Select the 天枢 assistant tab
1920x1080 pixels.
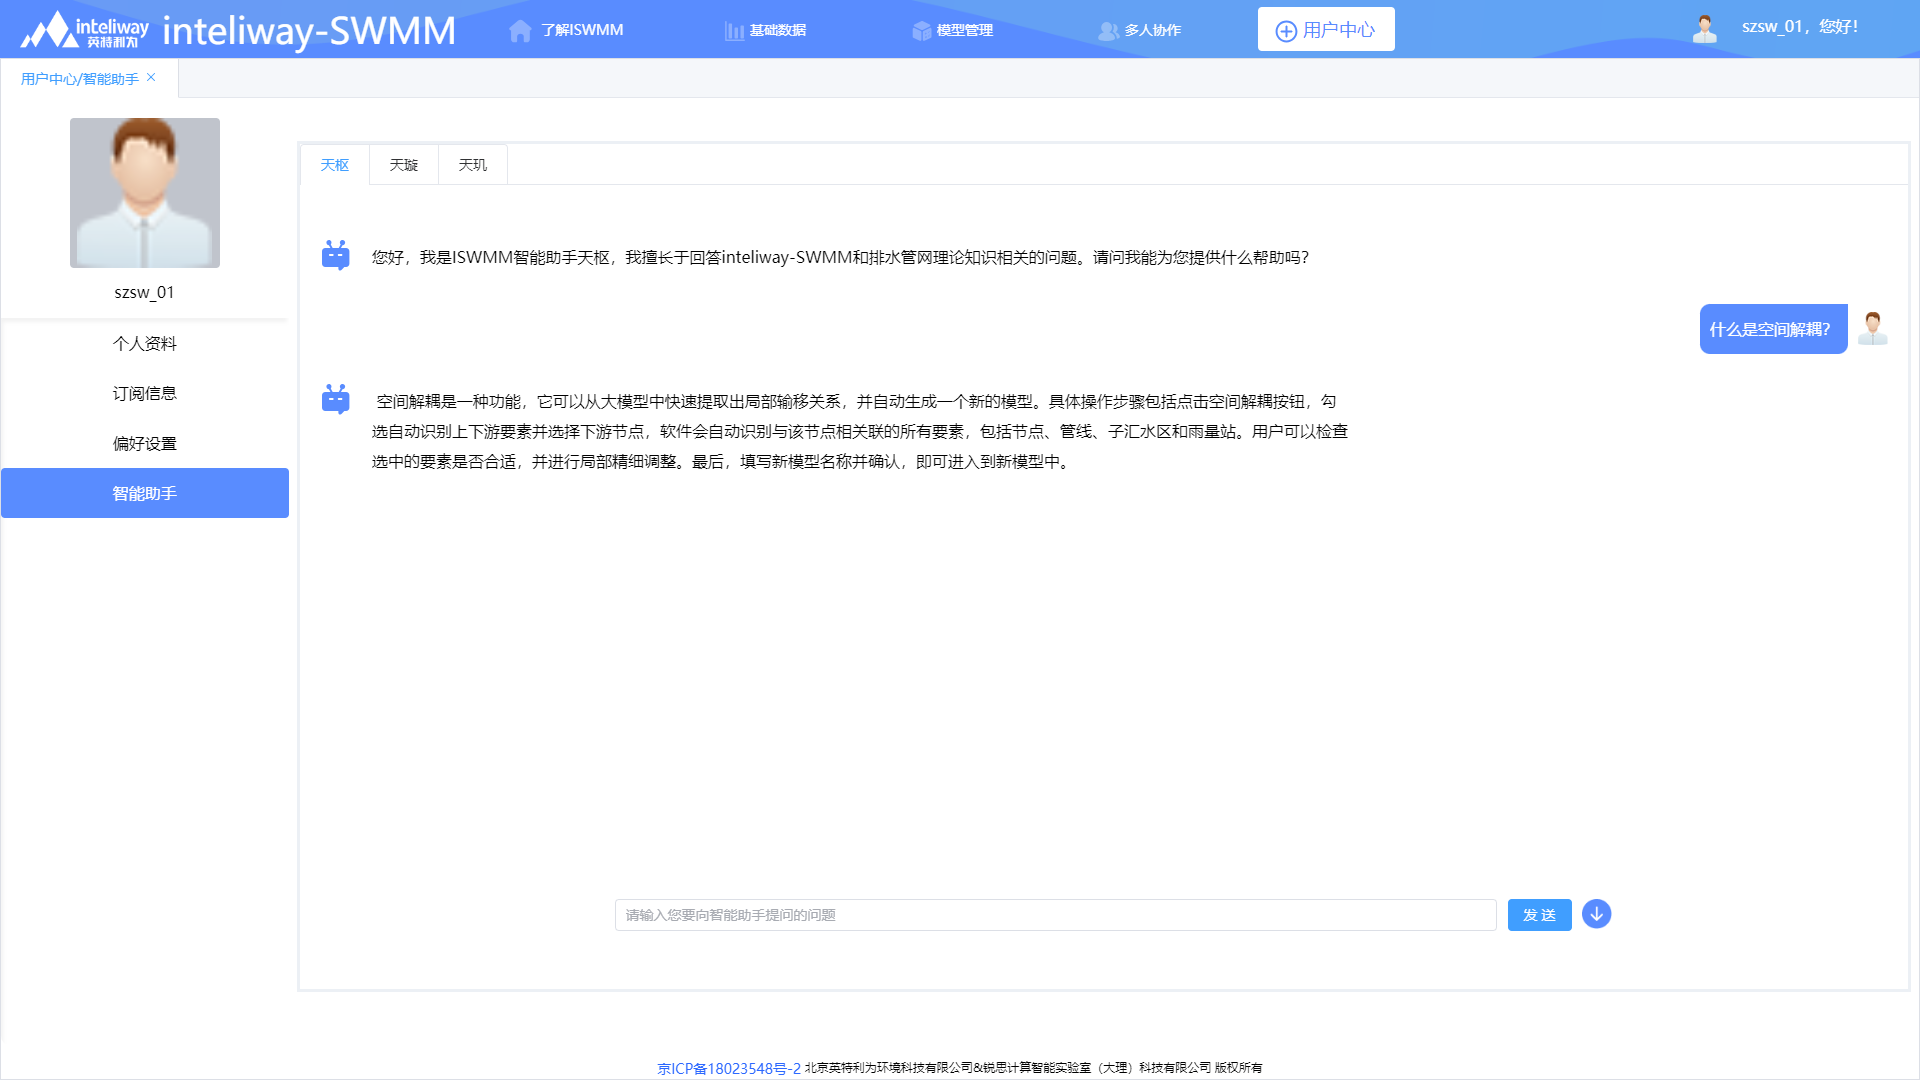(335, 165)
